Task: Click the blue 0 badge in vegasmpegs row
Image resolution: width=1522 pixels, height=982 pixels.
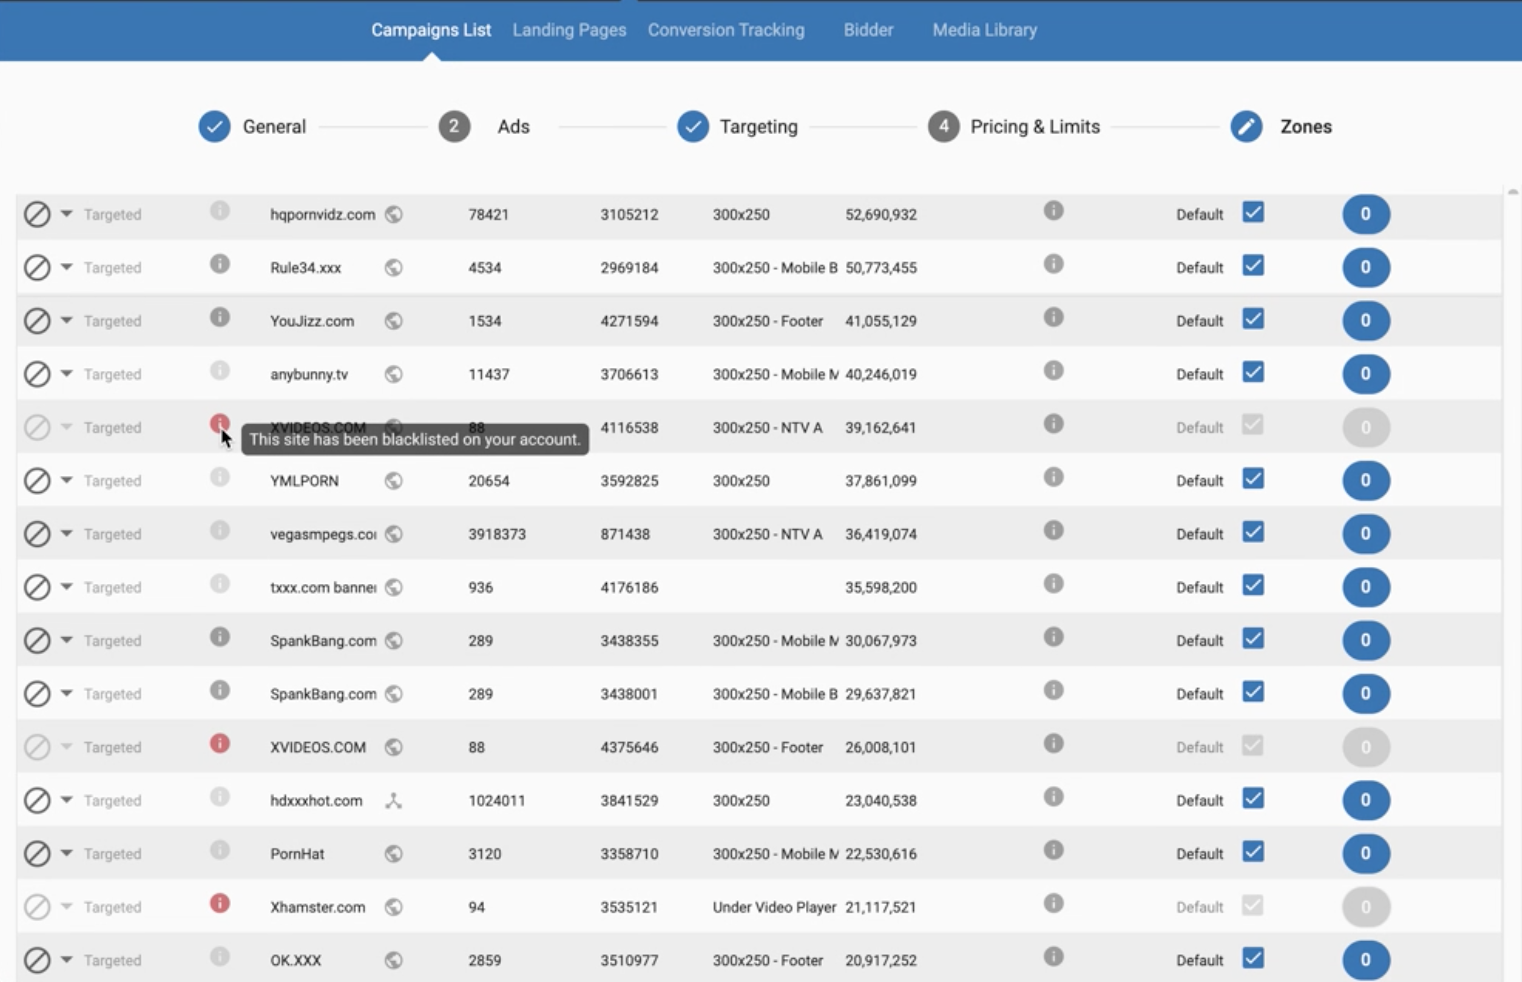Action: click(x=1365, y=534)
